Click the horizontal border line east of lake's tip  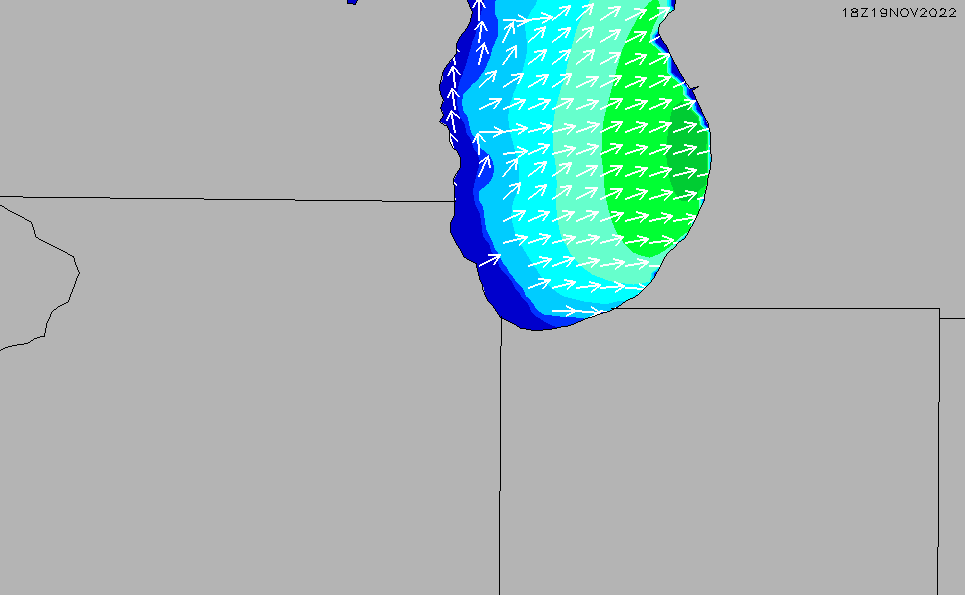pyautogui.click(x=780, y=308)
